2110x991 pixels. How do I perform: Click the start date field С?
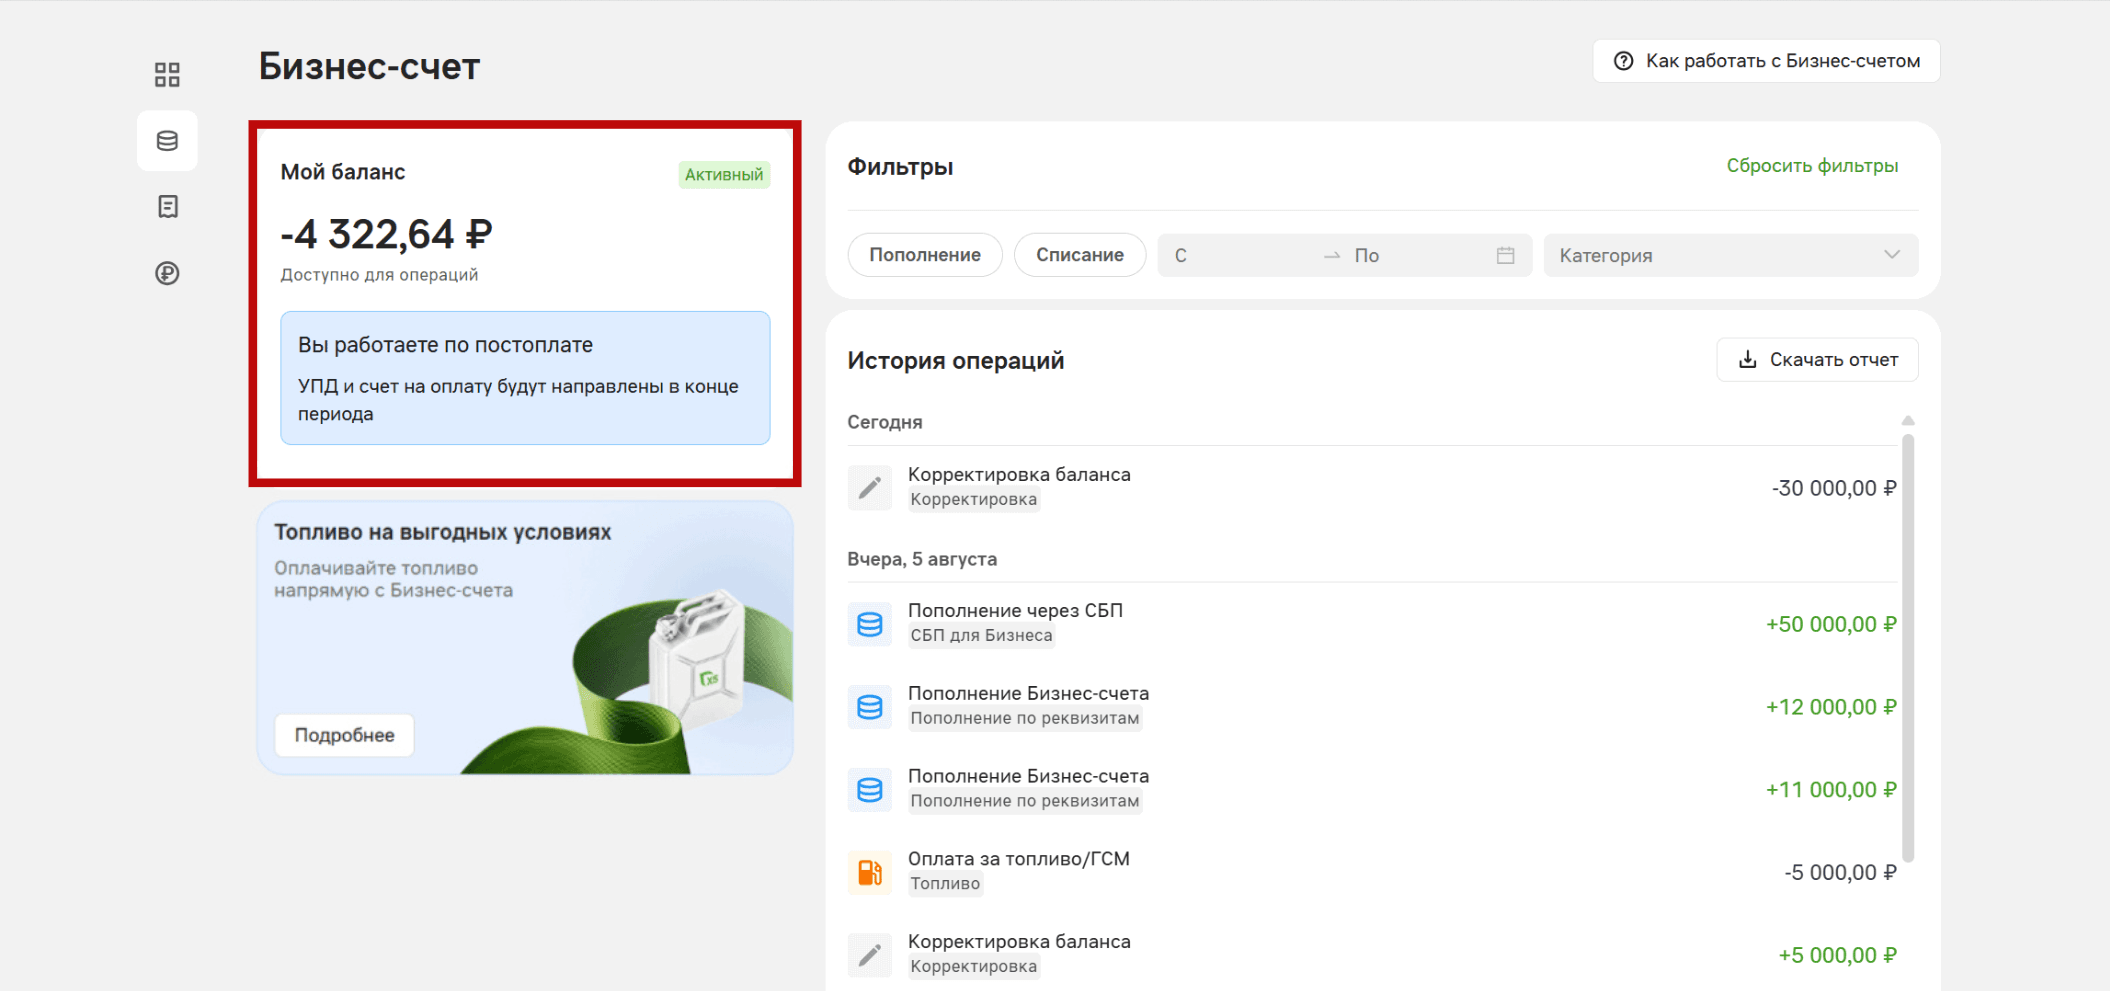point(1238,255)
